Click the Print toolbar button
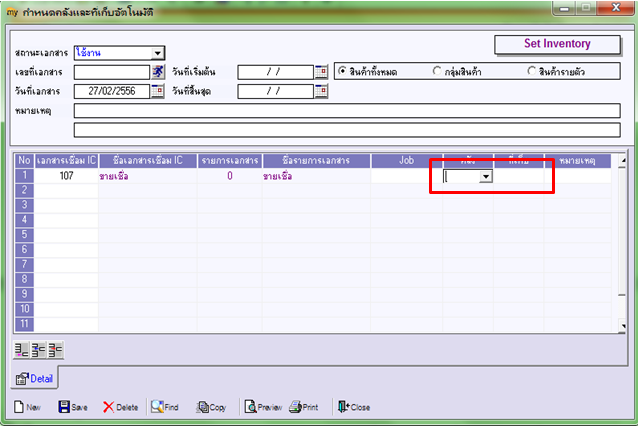This screenshot has width=638, height=426. pyautogui.click(x=304, y=407)
